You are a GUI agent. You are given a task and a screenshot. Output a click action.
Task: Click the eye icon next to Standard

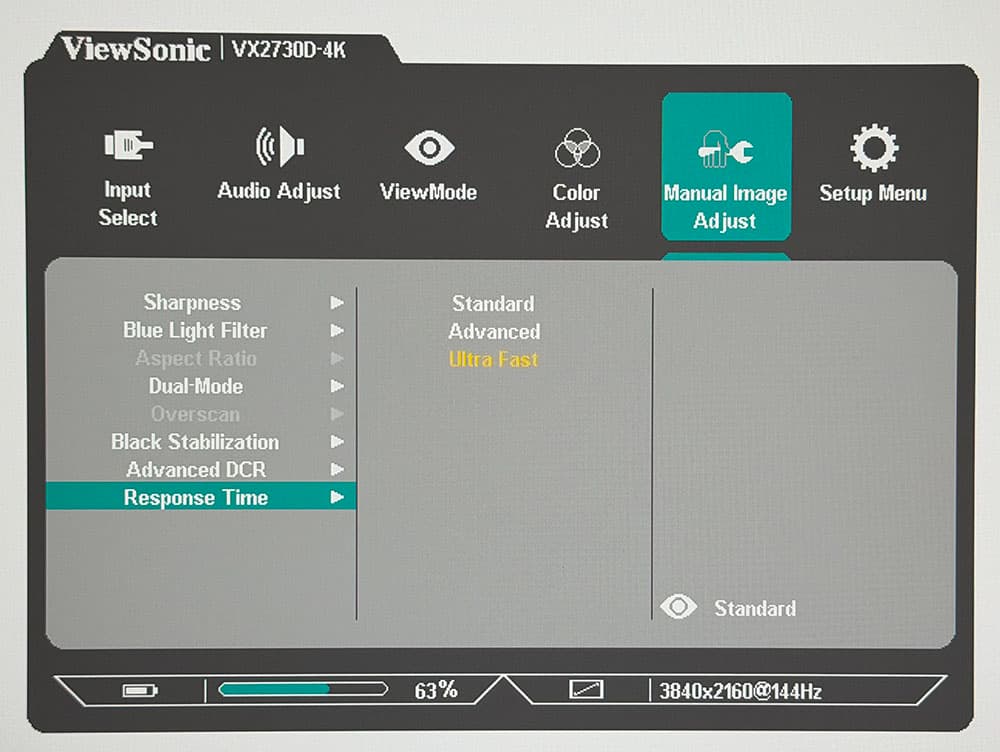click(x=679, y=607)
